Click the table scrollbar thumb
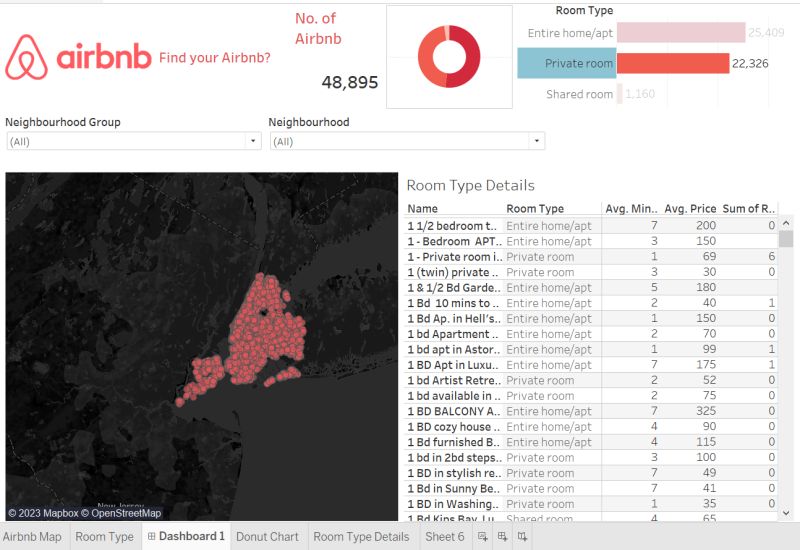The width and height of the screenshot is (800, 550). click(x=786, y=239)
